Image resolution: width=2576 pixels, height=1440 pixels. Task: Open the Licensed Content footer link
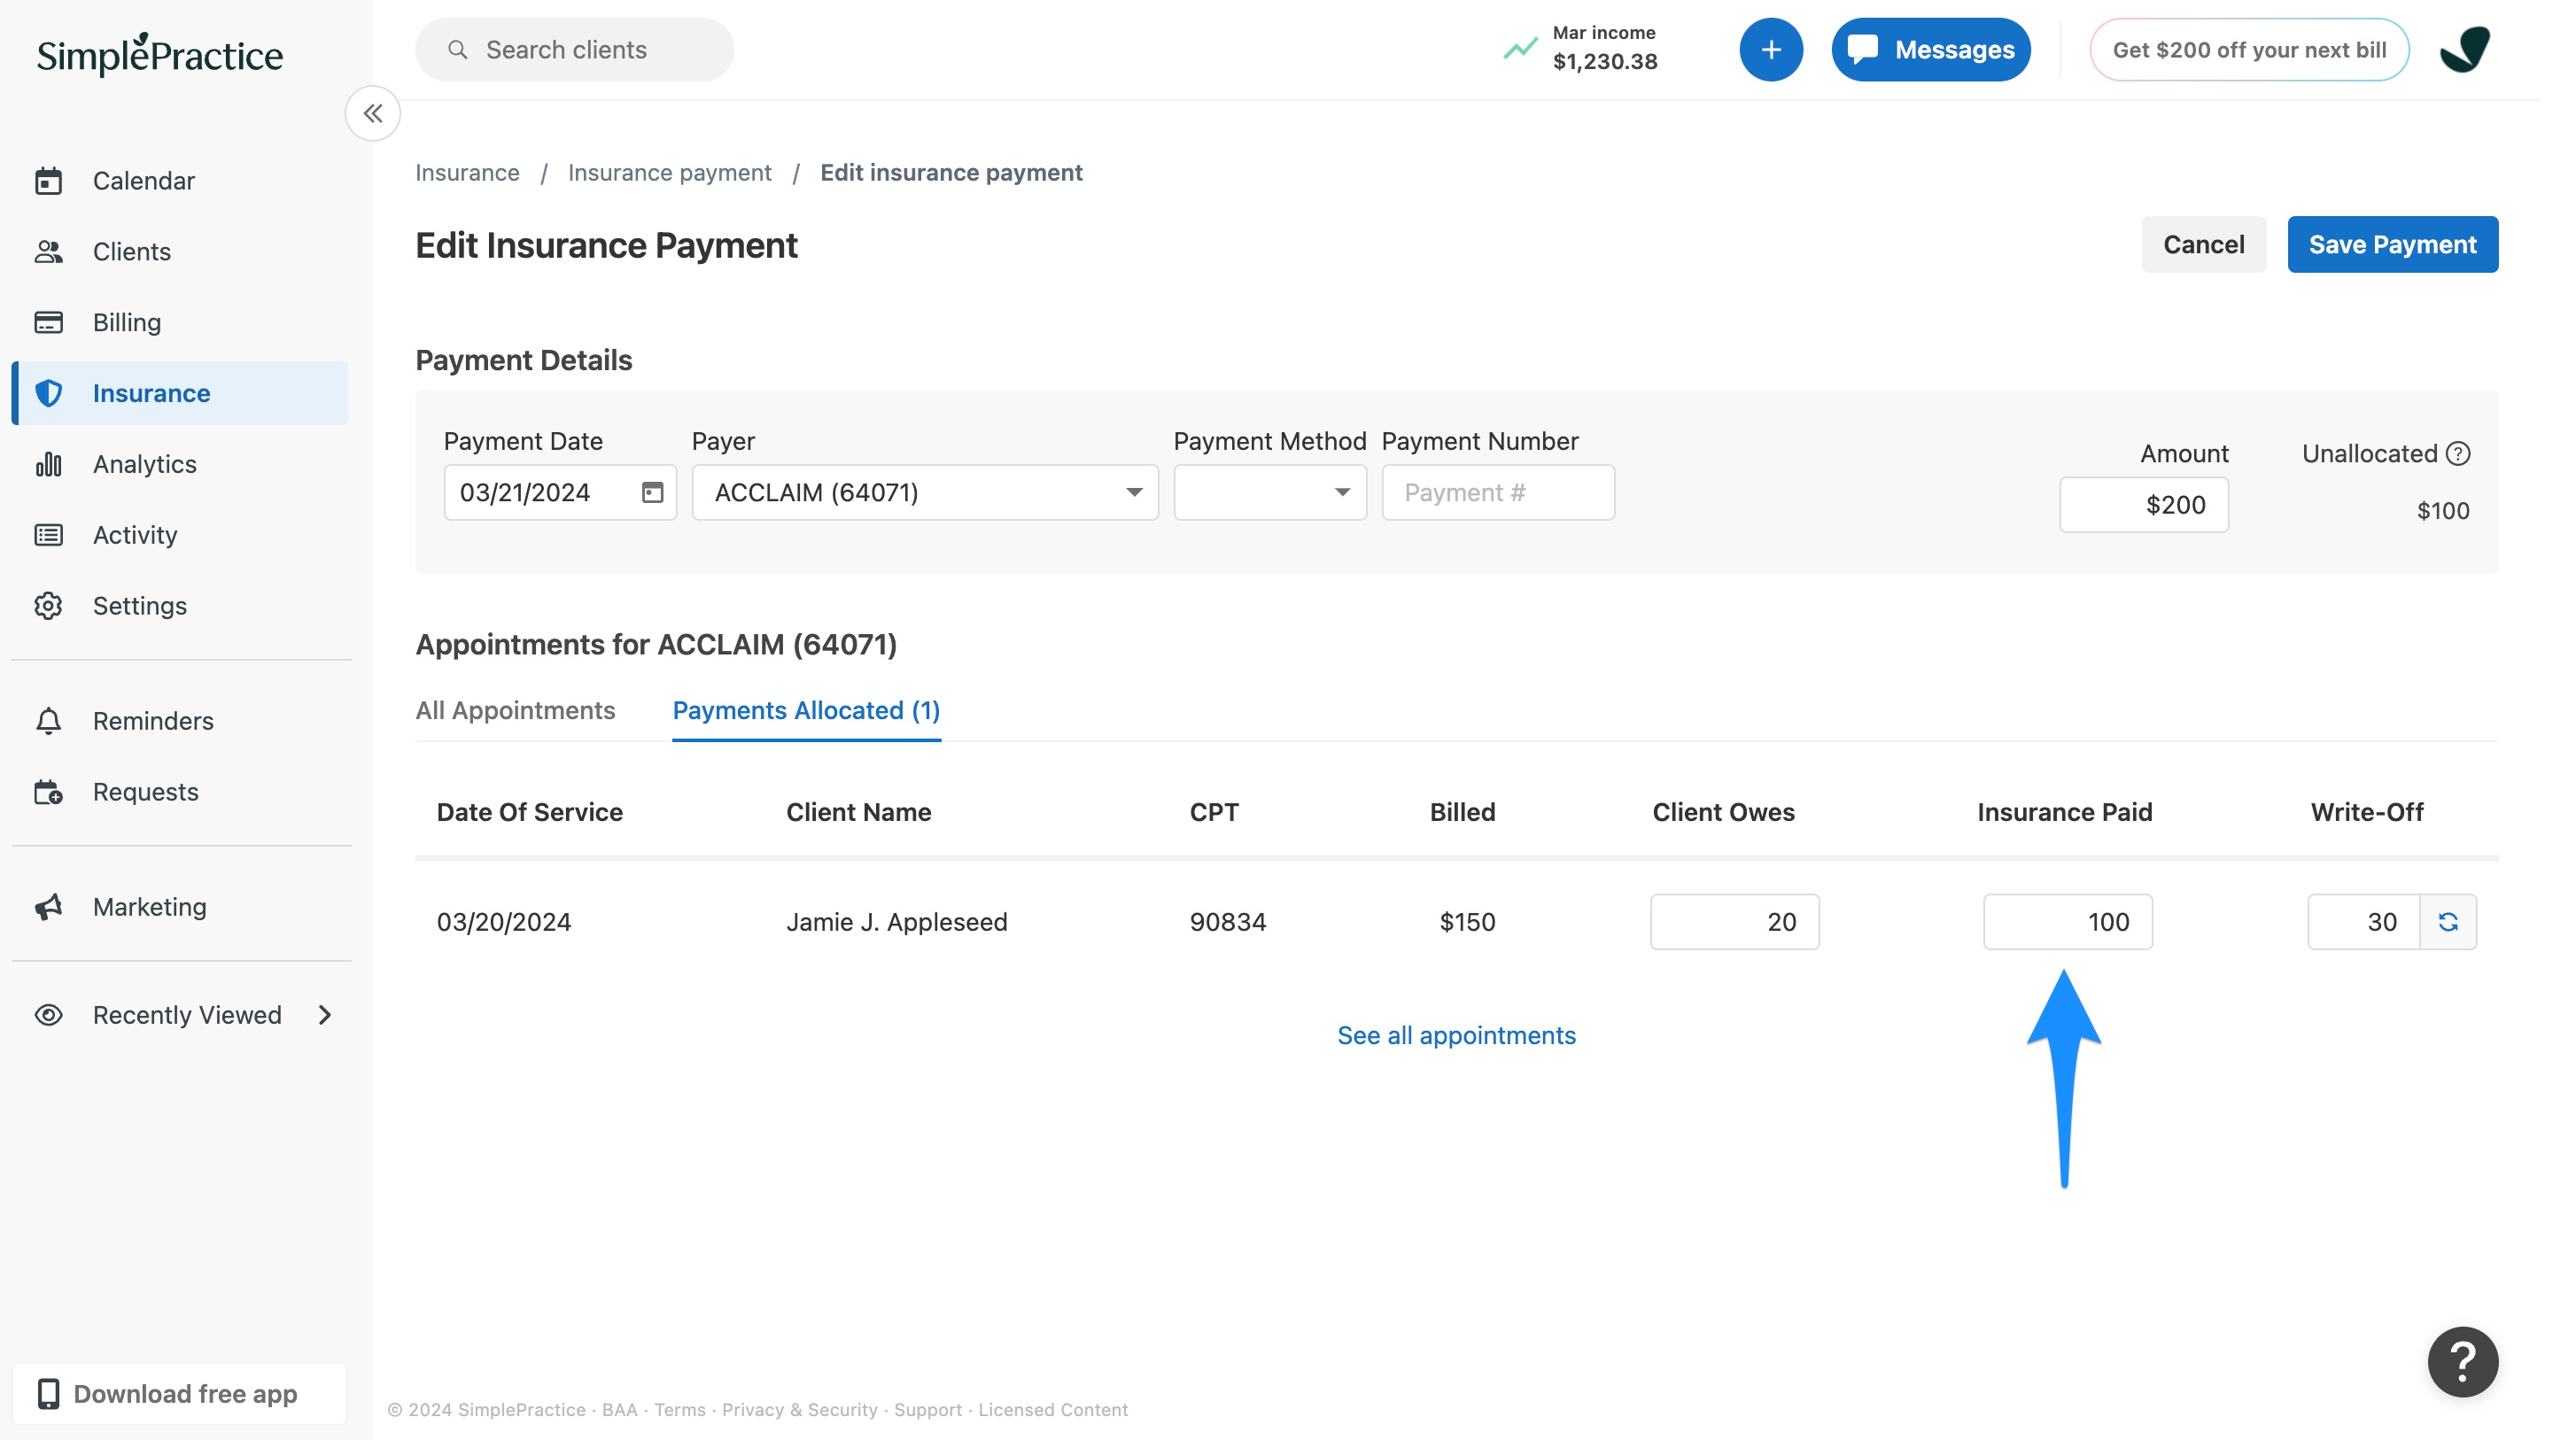(x=1053, y=1409)
